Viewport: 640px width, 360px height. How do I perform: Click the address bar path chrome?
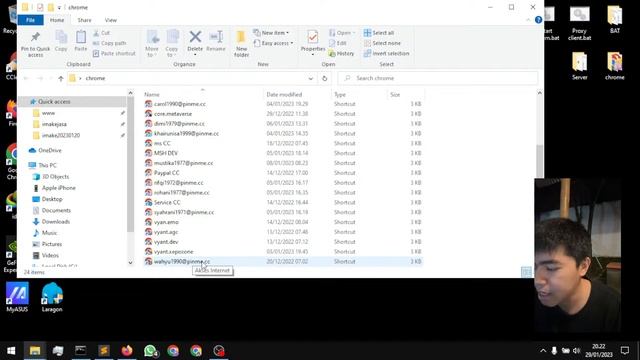96,78
